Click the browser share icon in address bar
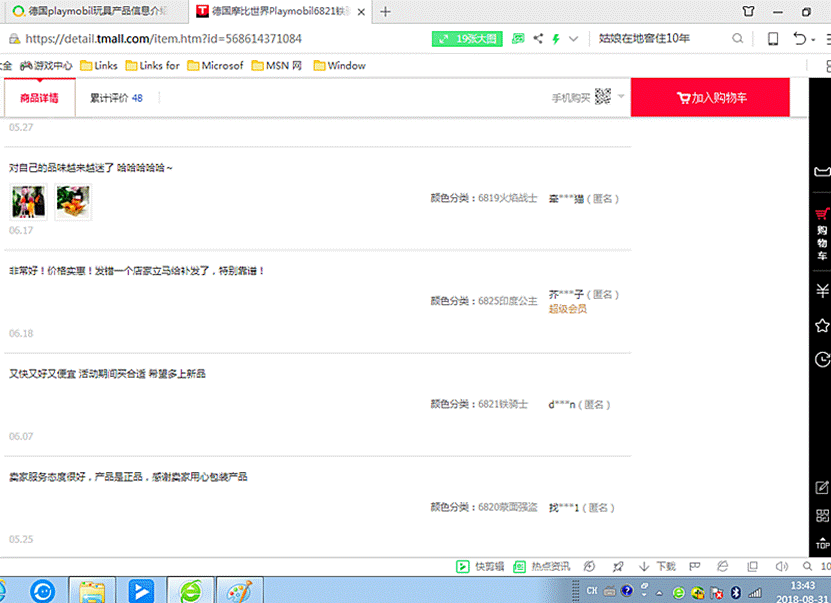This screenshot has height=603, width=831. (x=539, y=39)
